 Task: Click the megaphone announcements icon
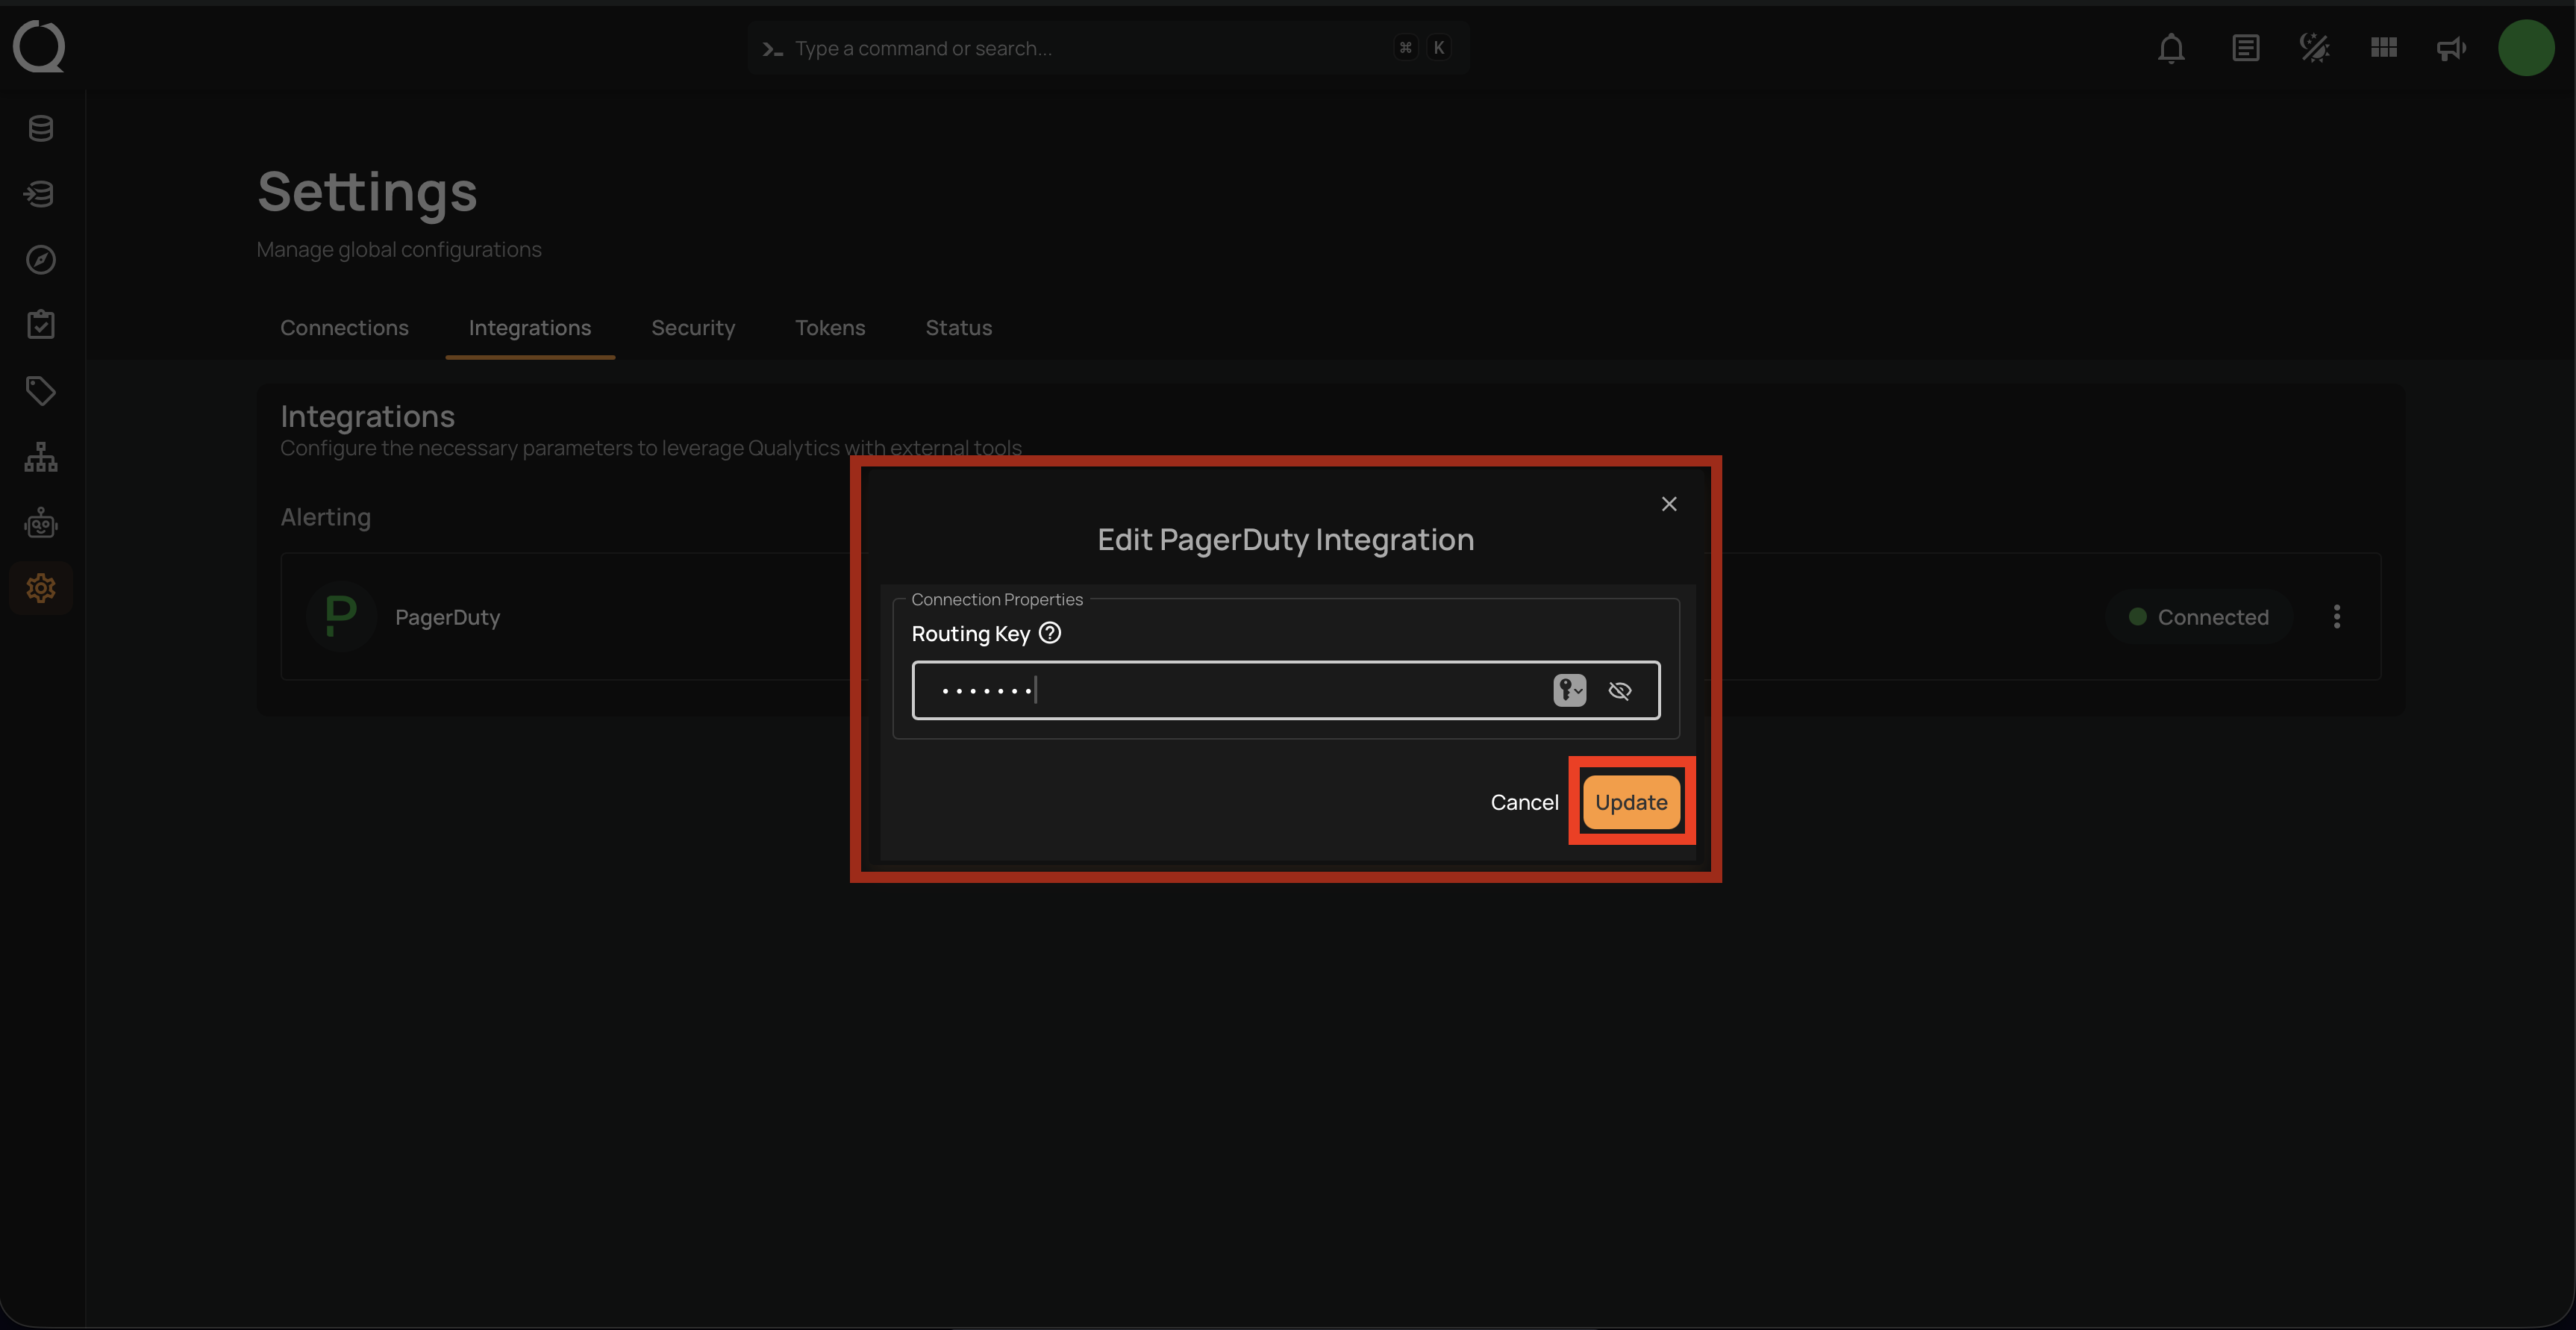pos(2450,48)
